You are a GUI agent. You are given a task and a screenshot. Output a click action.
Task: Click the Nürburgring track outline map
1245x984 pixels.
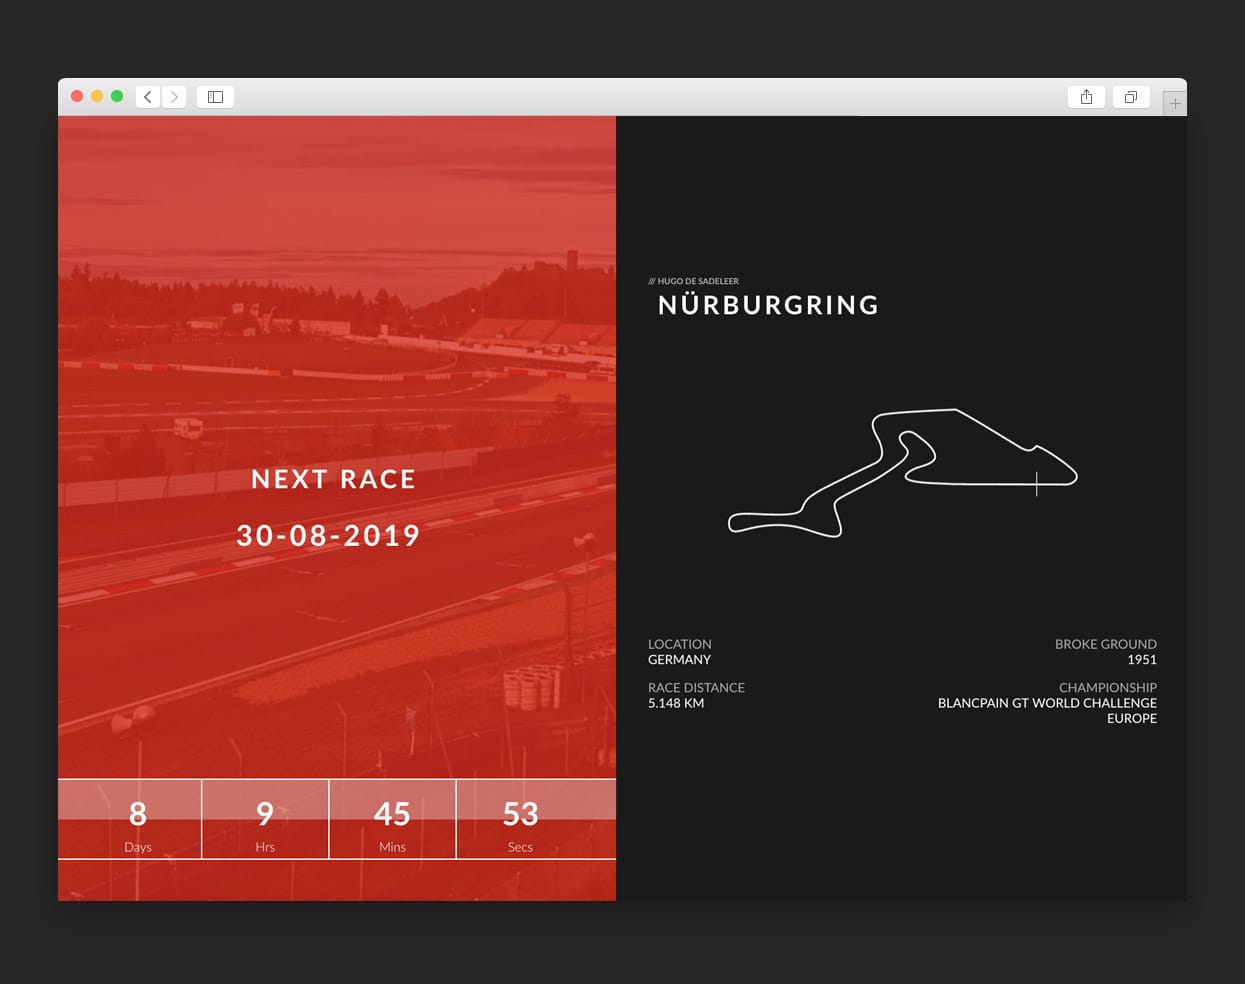coord(902,472)
